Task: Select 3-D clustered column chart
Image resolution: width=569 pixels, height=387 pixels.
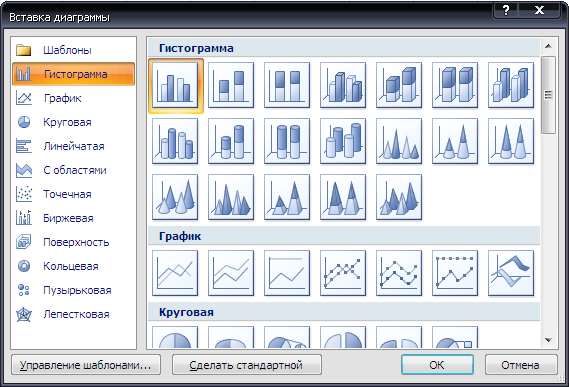Action: pos(343,85)
